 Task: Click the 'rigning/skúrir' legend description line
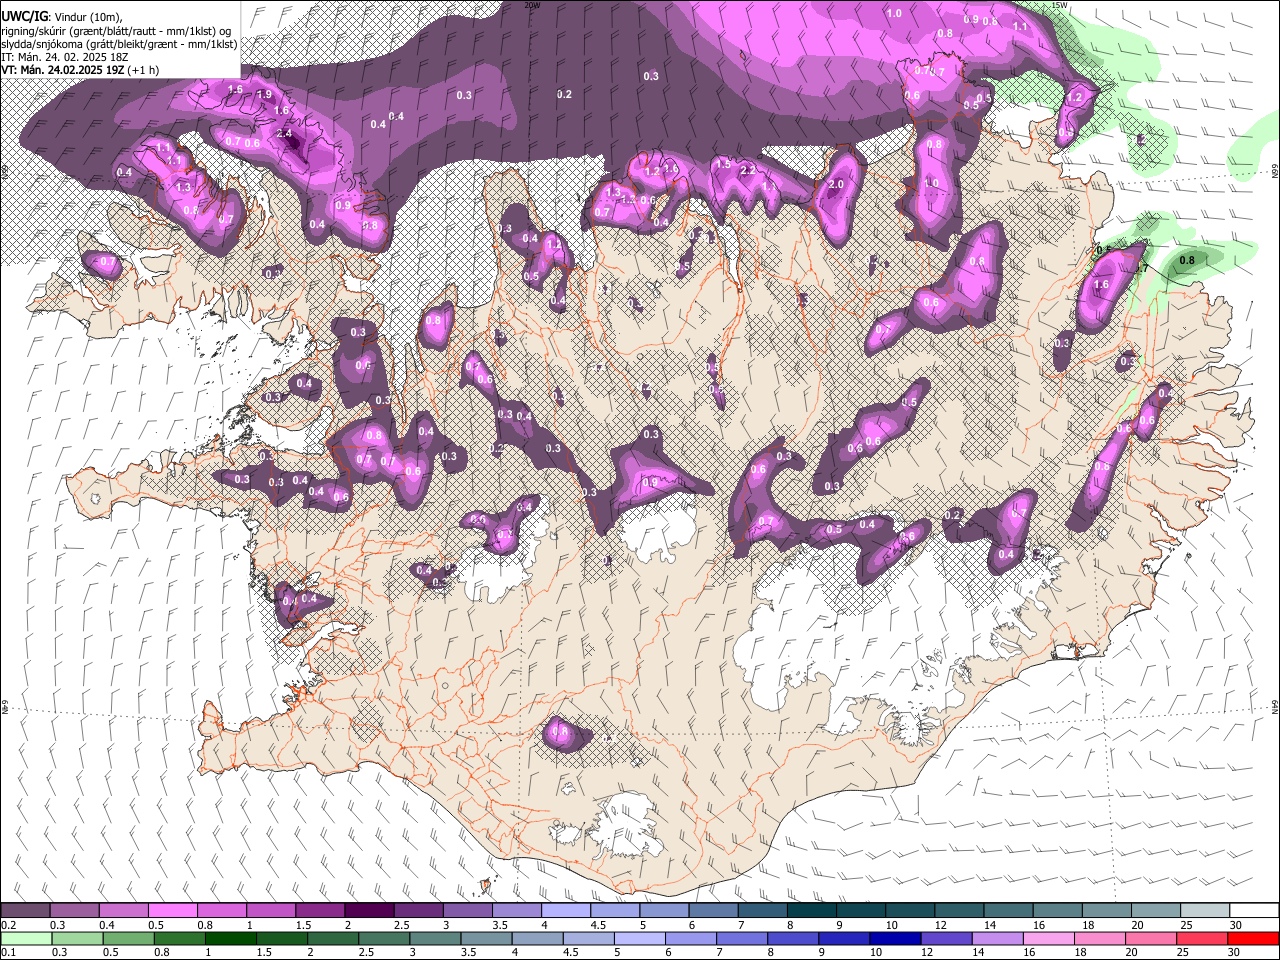click(x=117, y=31)
